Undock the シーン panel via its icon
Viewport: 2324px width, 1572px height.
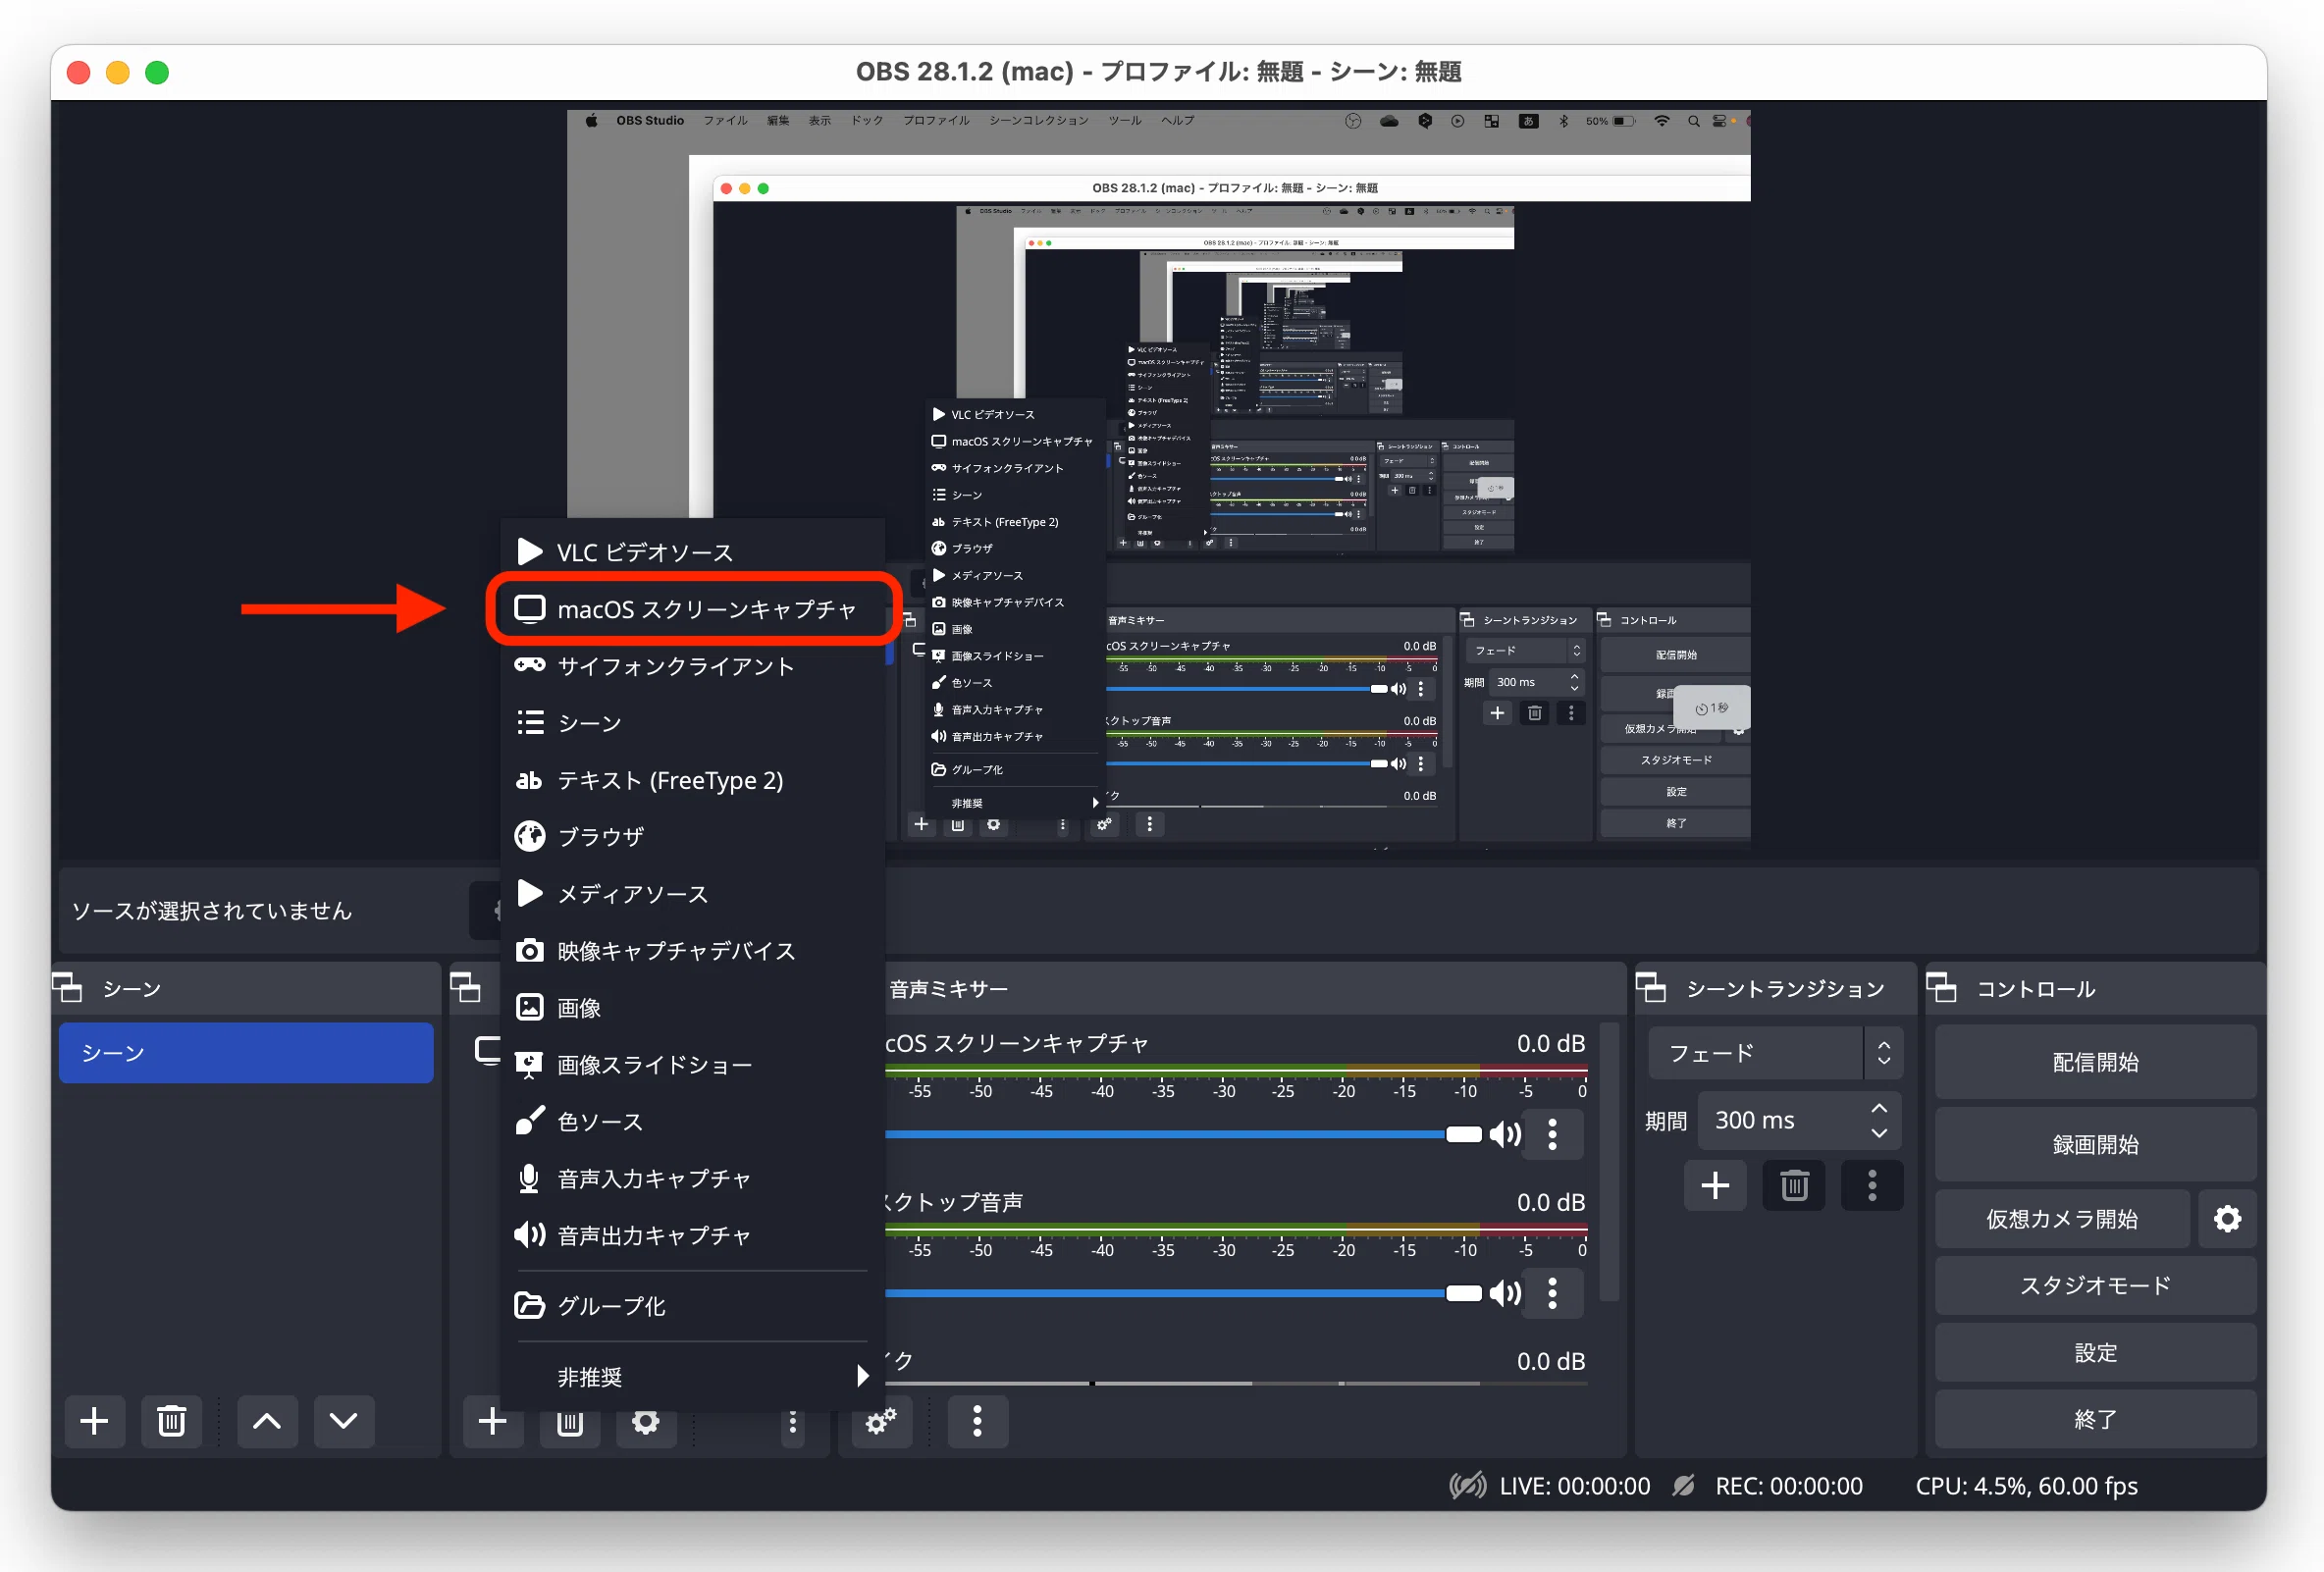tap(67, 988)
